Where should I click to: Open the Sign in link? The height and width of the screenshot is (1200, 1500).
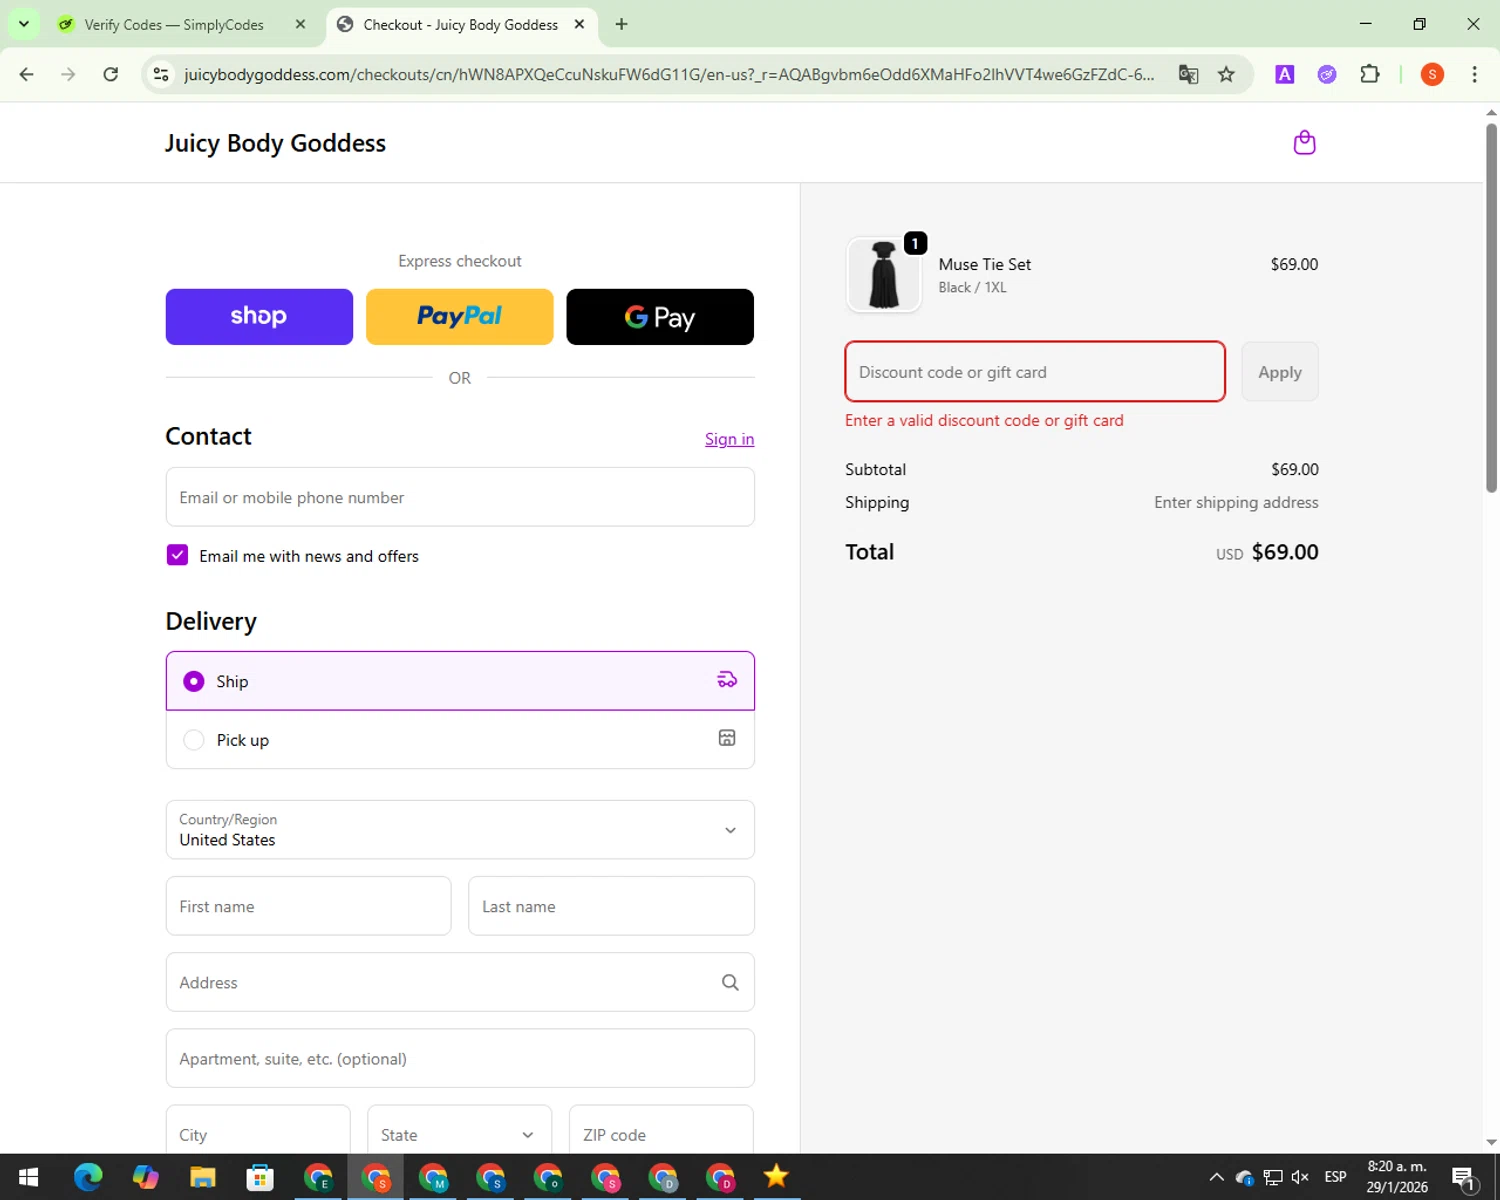point(729,439)
